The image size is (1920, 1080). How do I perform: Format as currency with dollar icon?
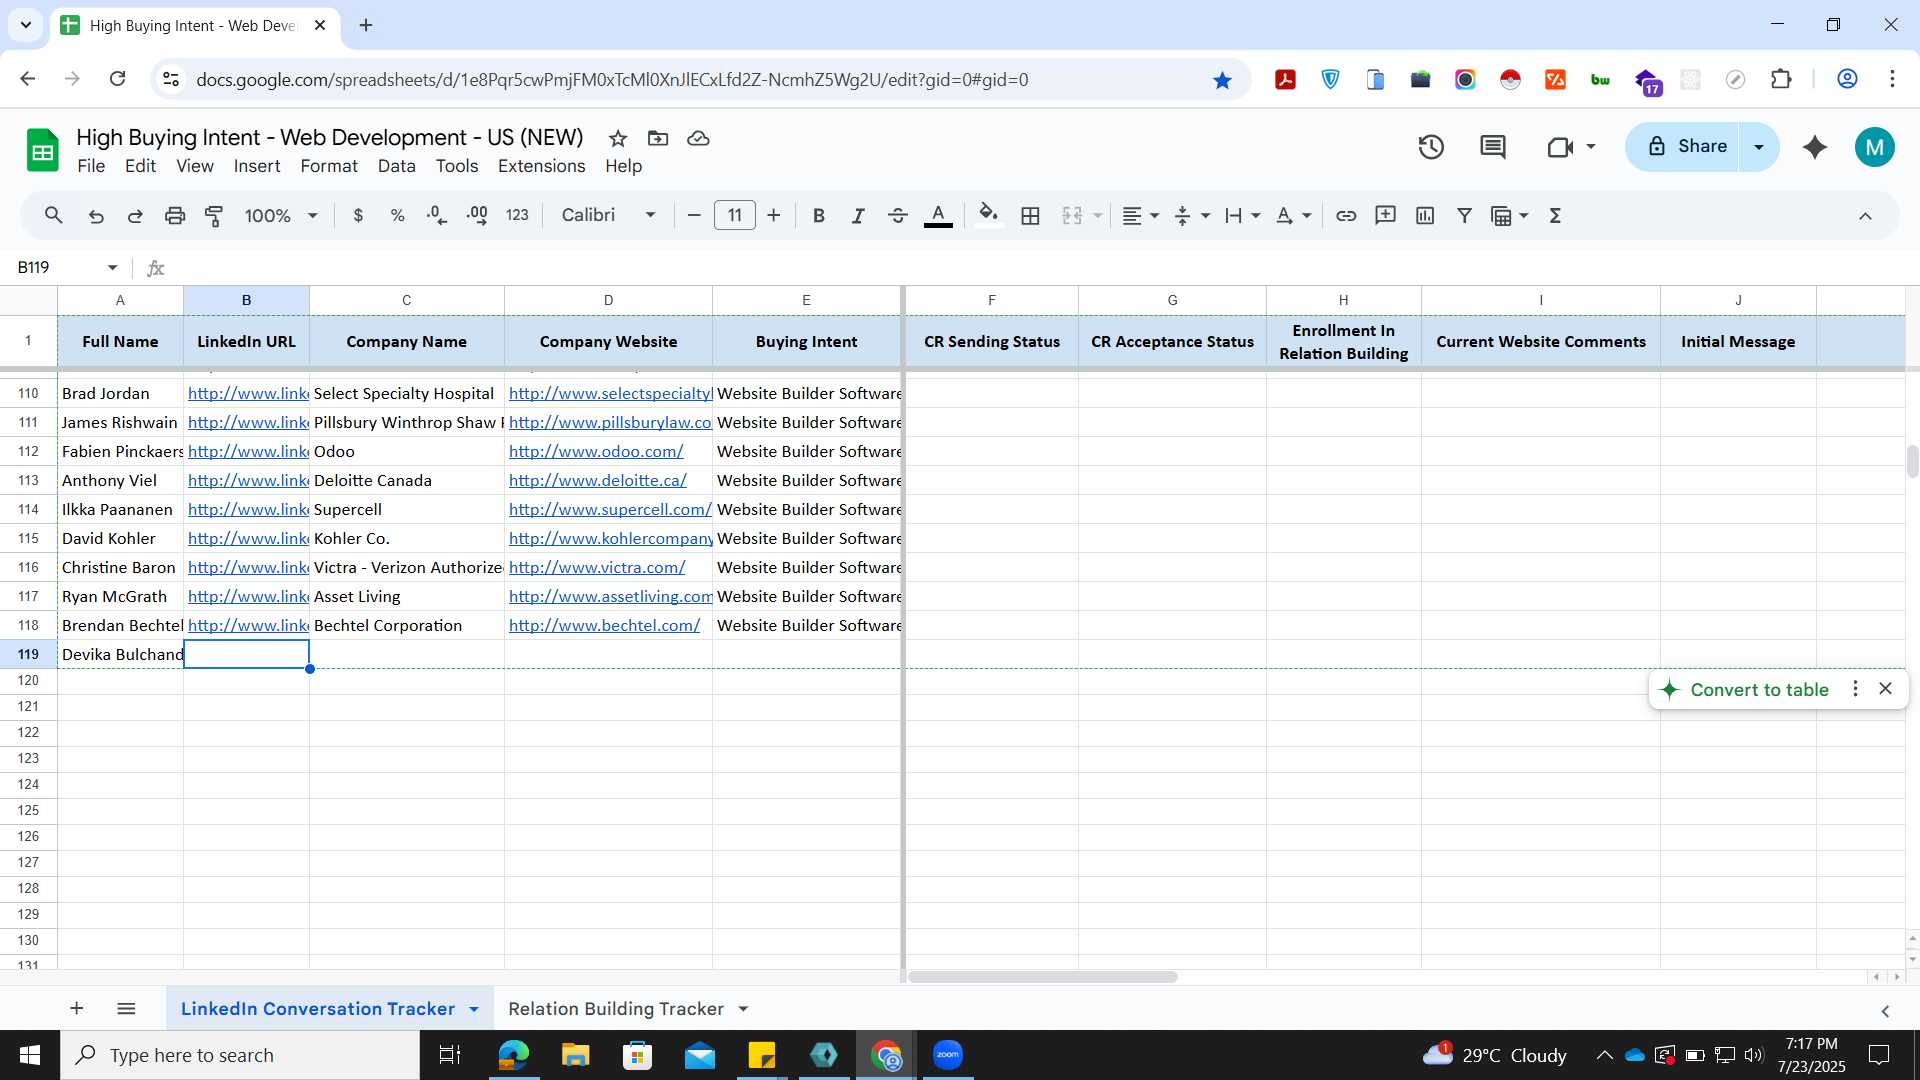pyautogui.click(x=358, y=215)
